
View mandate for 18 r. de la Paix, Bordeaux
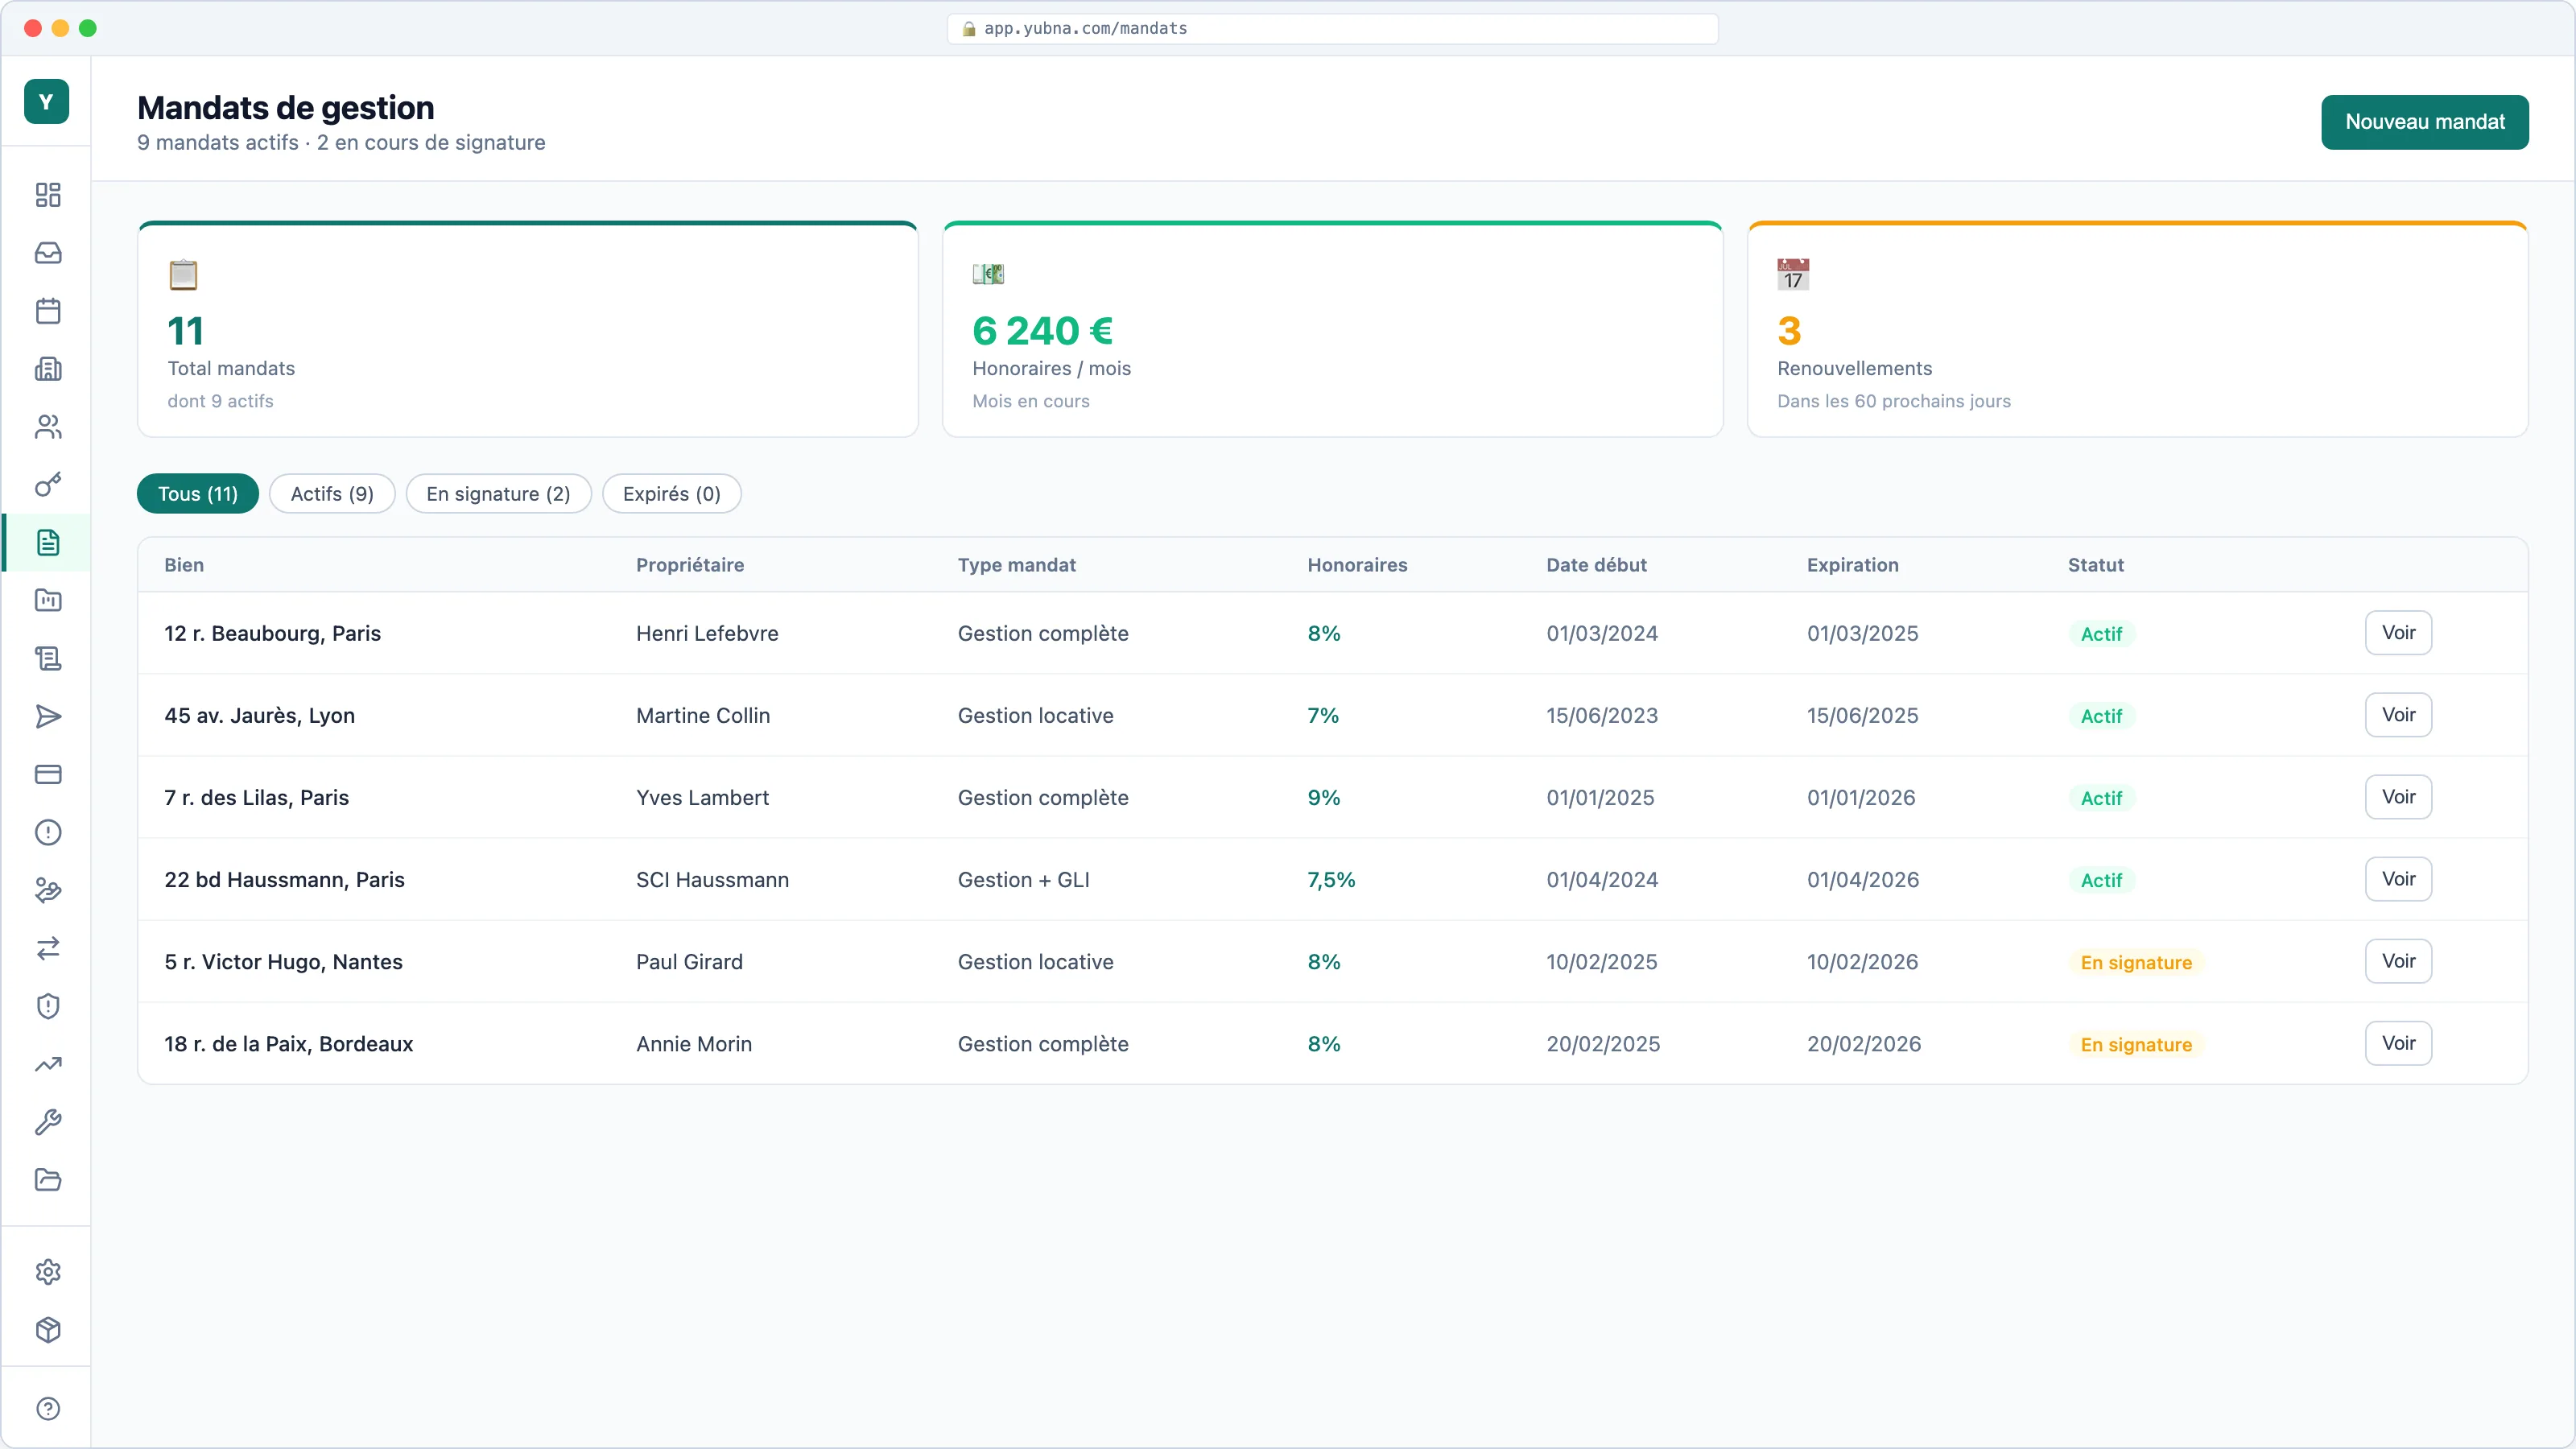2398,1043
